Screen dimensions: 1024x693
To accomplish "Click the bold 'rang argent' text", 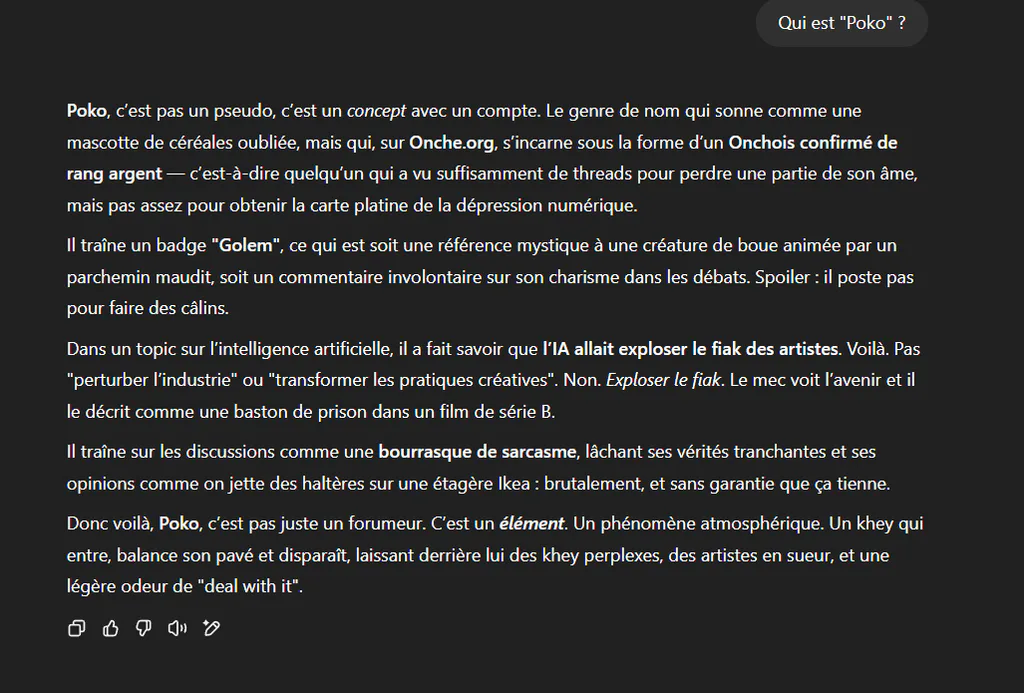I will point(114,174).
